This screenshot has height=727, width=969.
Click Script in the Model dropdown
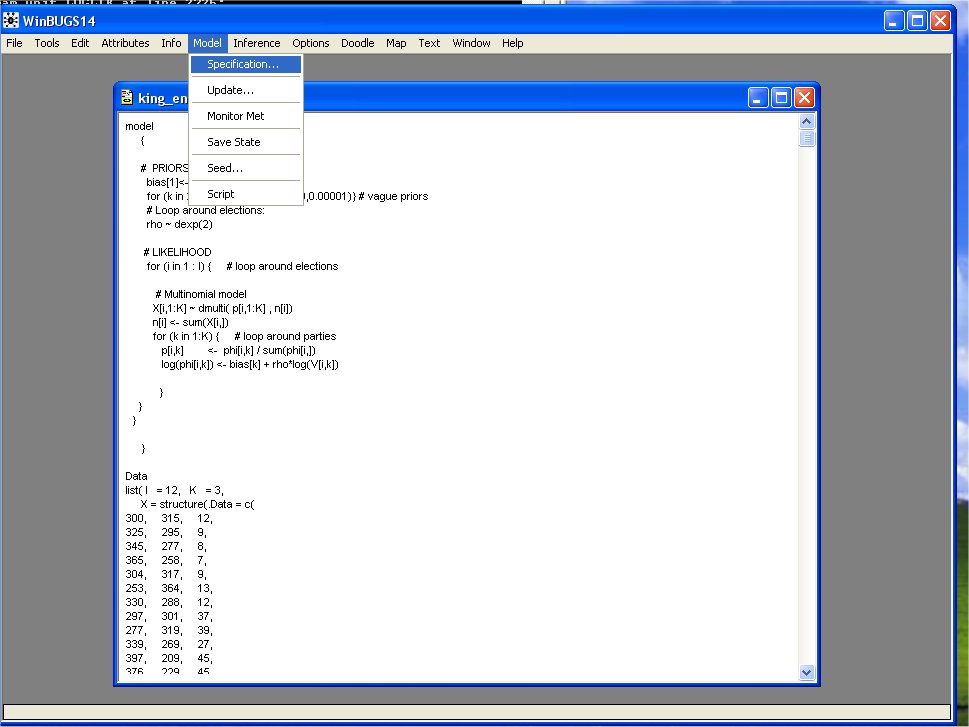pyautogui.click(x=221, y=194)
